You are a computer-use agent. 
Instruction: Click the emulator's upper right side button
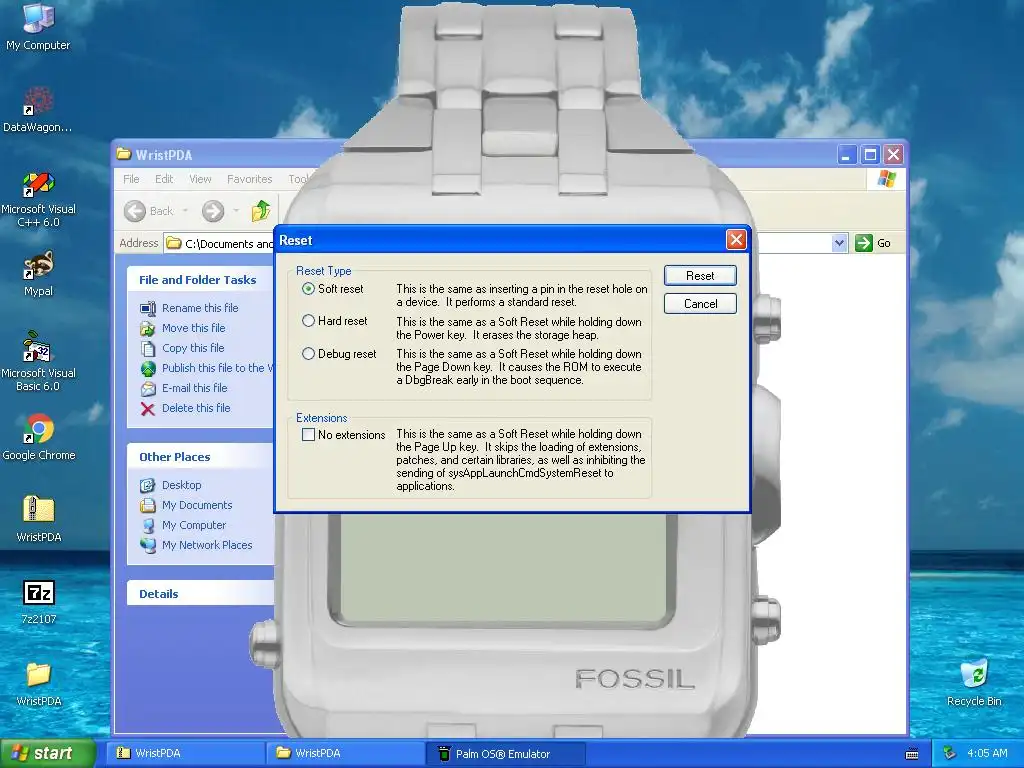click(766, 320)
